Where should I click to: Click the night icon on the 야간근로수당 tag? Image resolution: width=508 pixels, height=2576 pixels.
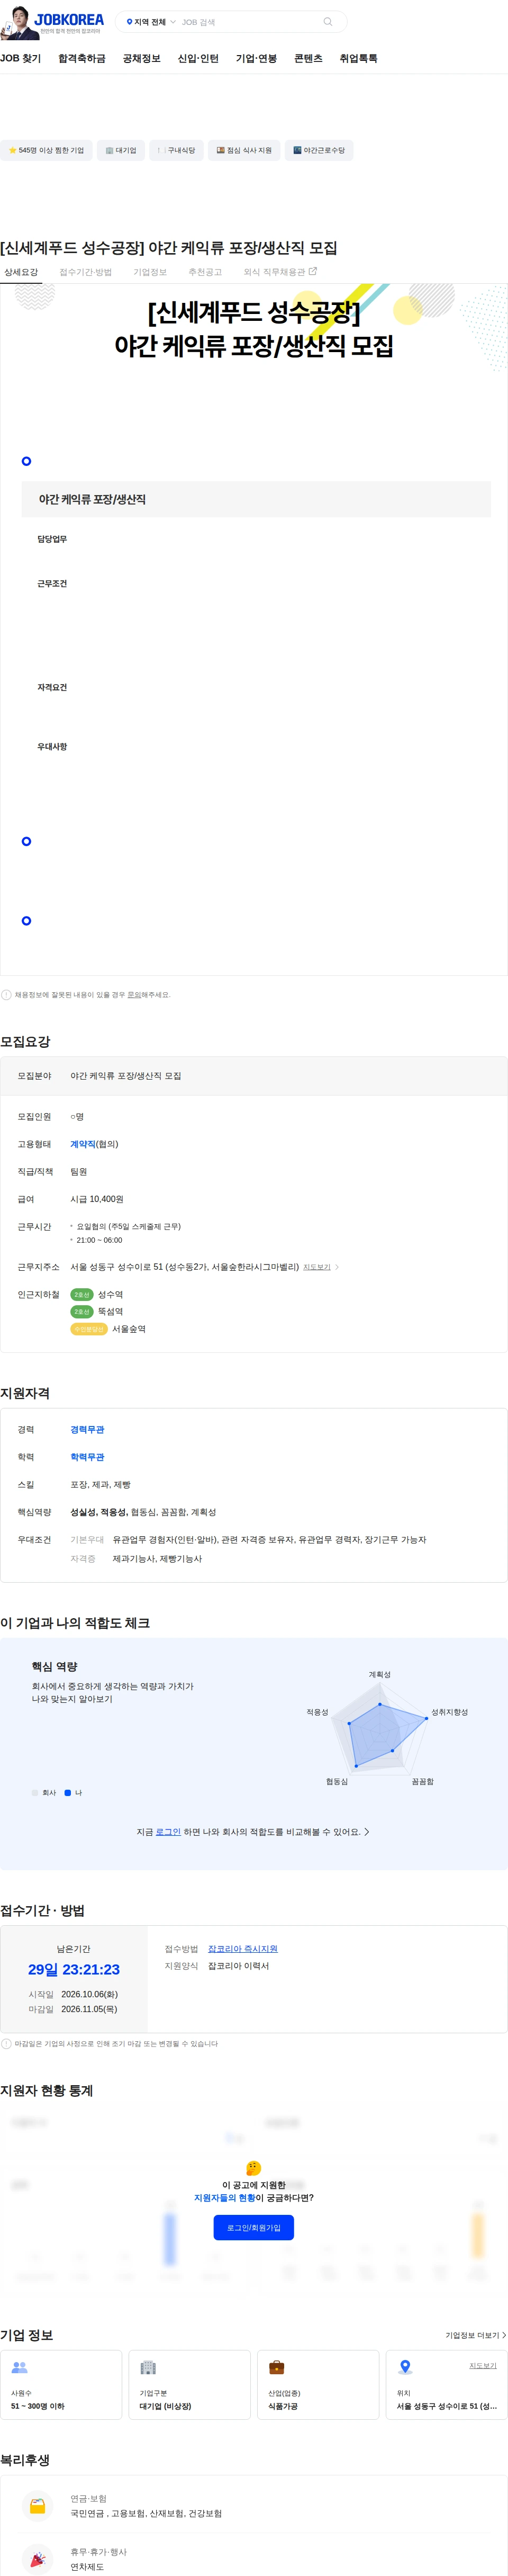coord(297,150)
